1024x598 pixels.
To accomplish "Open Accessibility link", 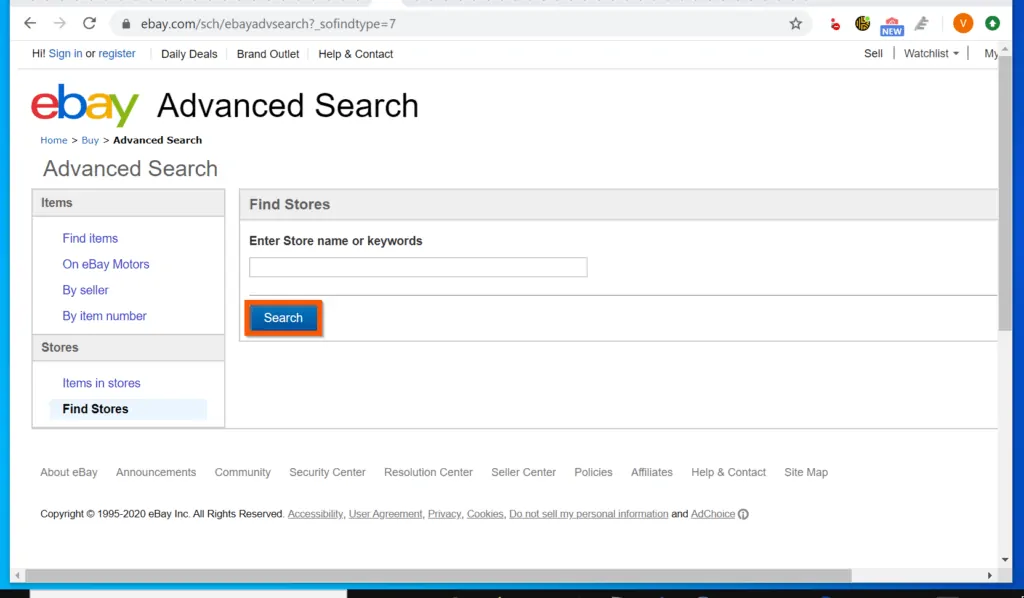I will [x=315, y=514].
